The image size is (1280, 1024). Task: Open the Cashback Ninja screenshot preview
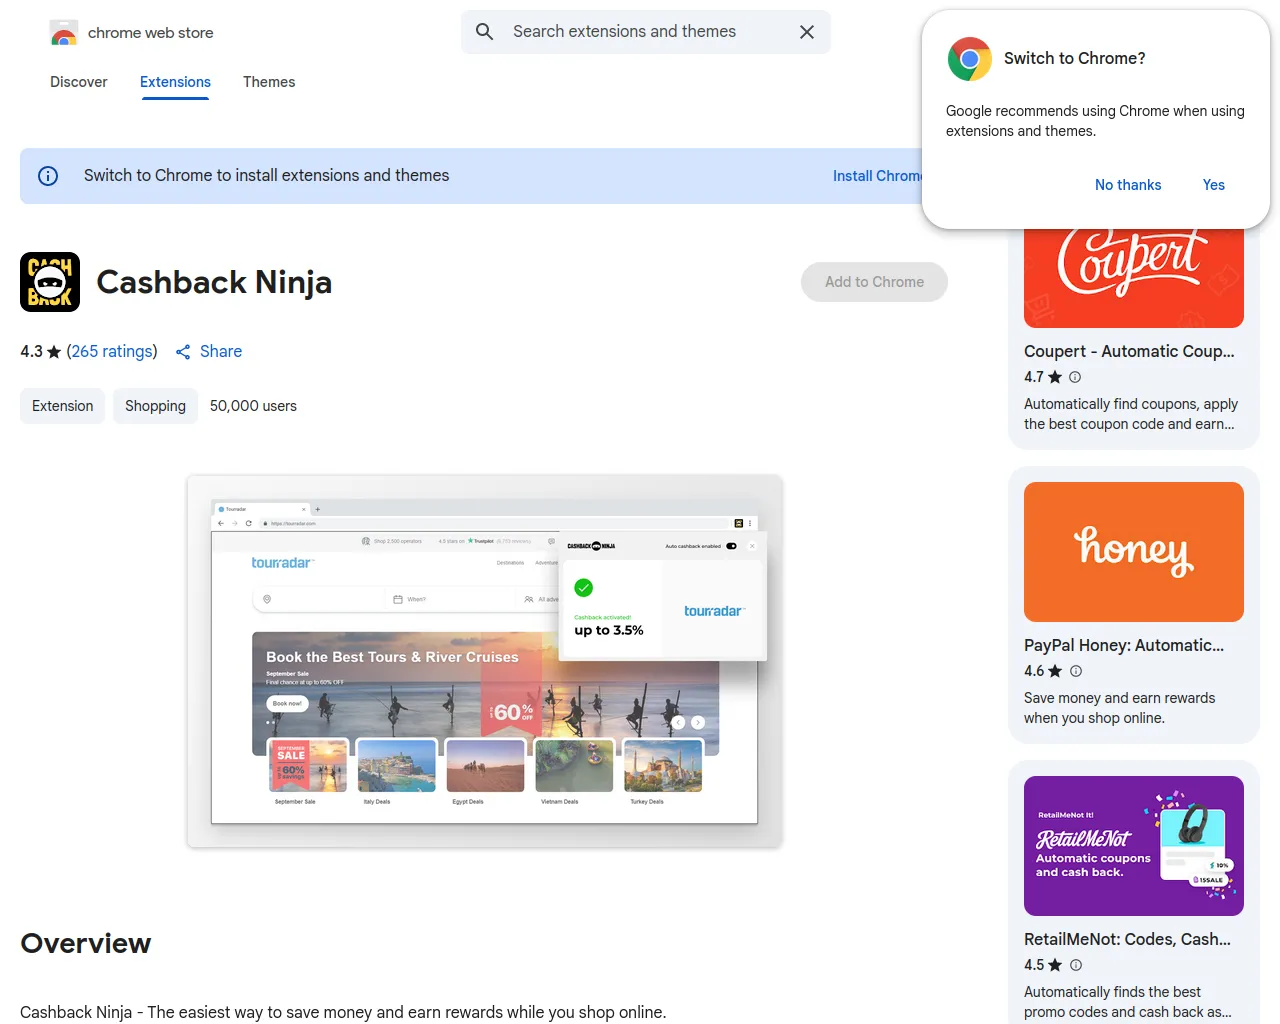point(484,661)
